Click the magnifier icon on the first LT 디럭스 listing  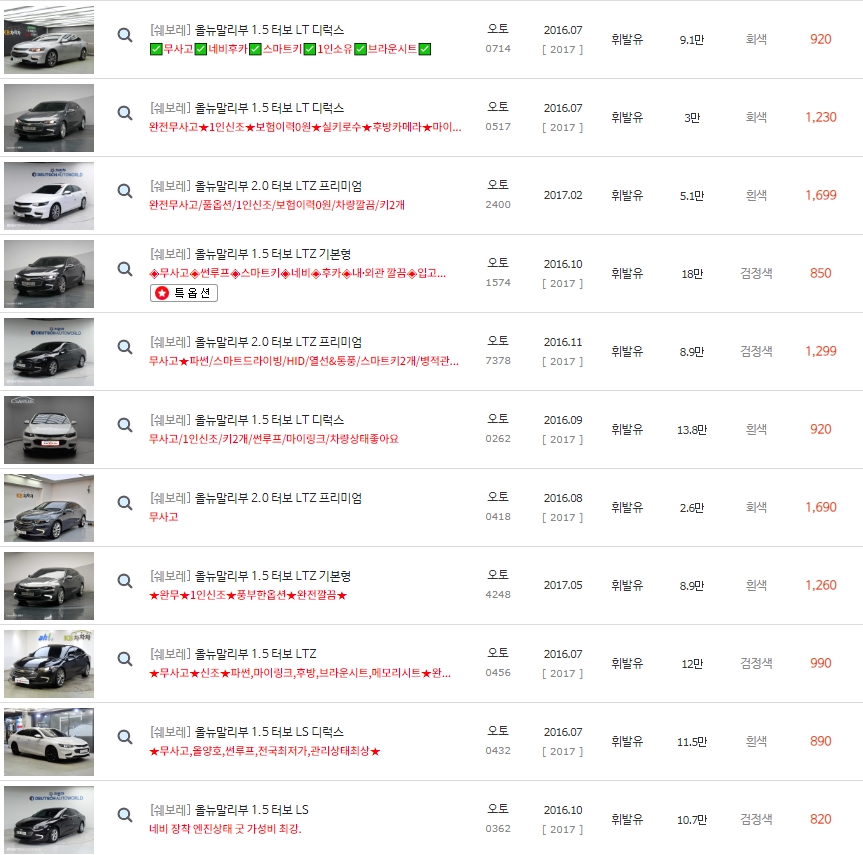[124, 35]
